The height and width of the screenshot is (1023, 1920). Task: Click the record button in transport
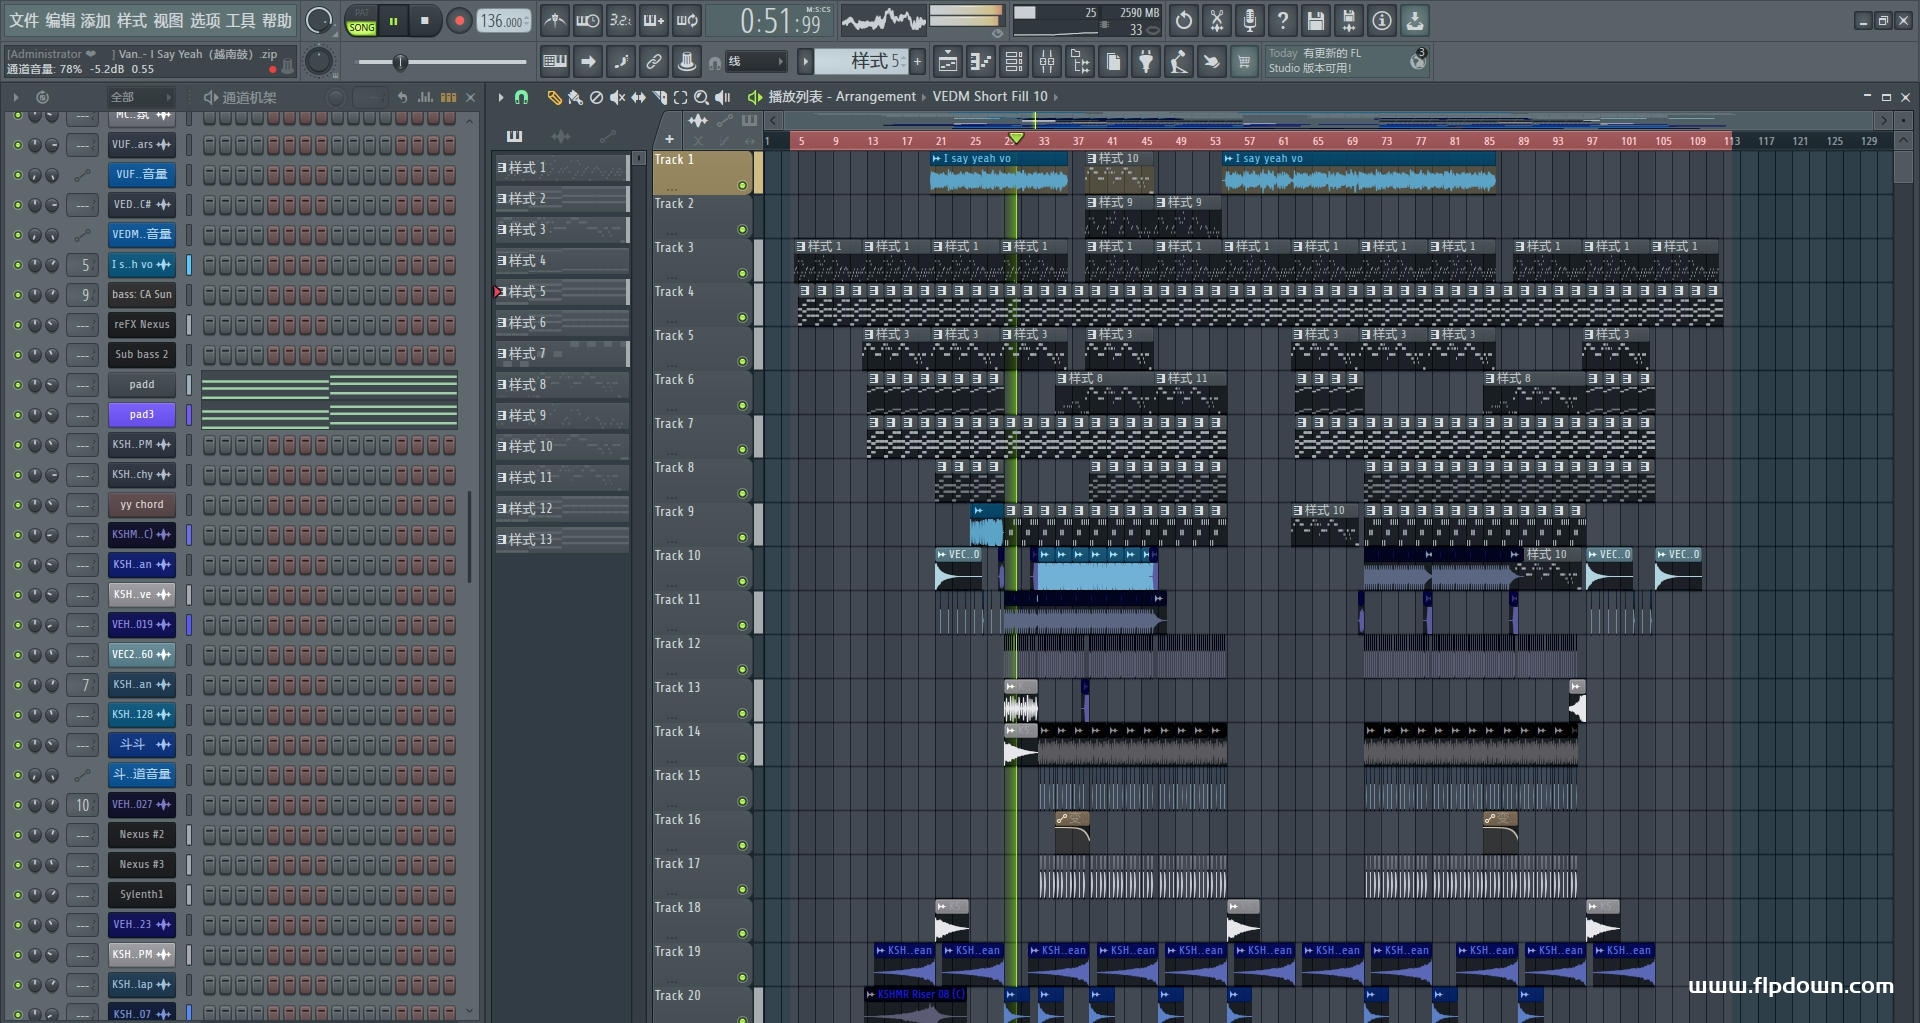coord(459,21)
